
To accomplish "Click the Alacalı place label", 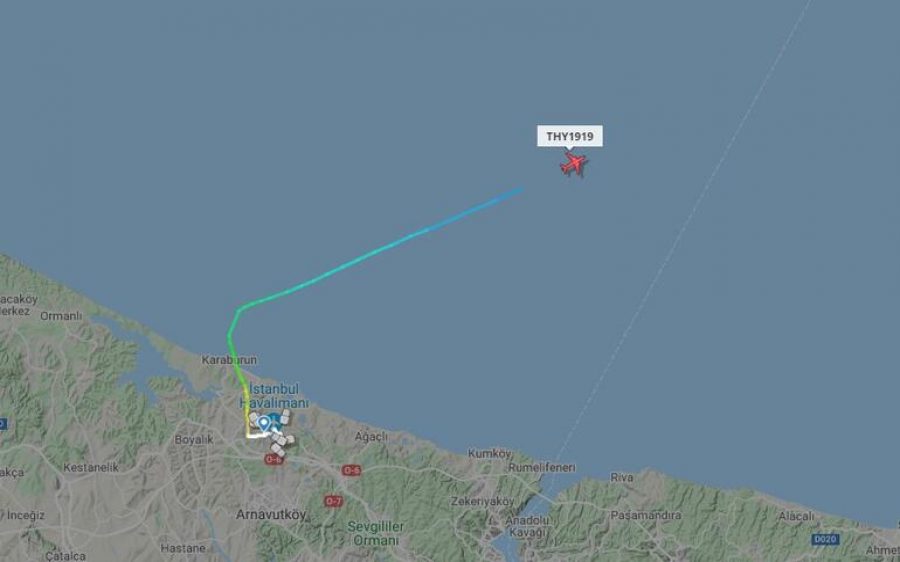I will (x=796, y=516).
